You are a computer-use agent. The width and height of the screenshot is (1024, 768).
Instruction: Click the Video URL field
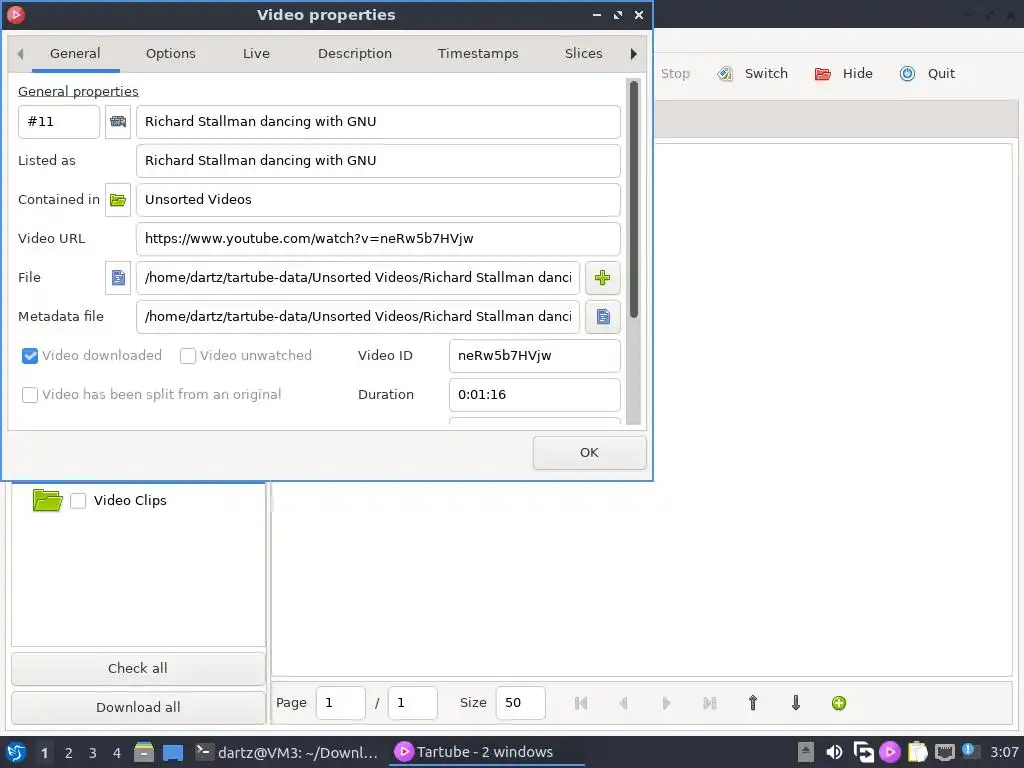tap(378, 239)
